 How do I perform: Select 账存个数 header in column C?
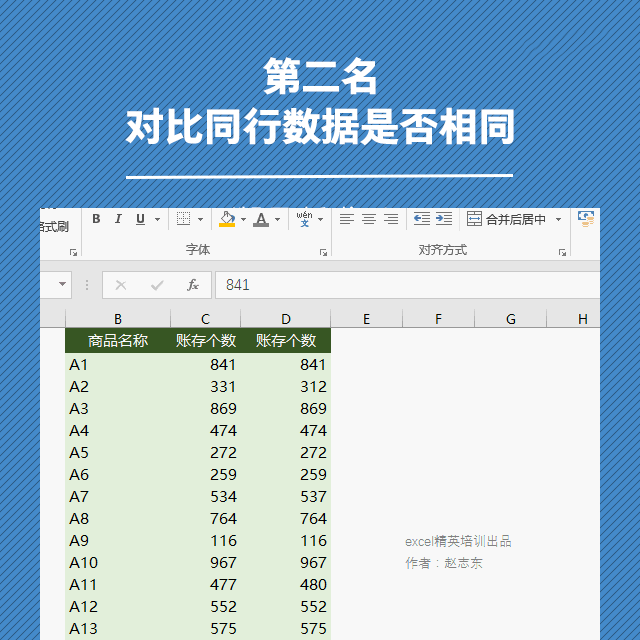tap(205, 340)
